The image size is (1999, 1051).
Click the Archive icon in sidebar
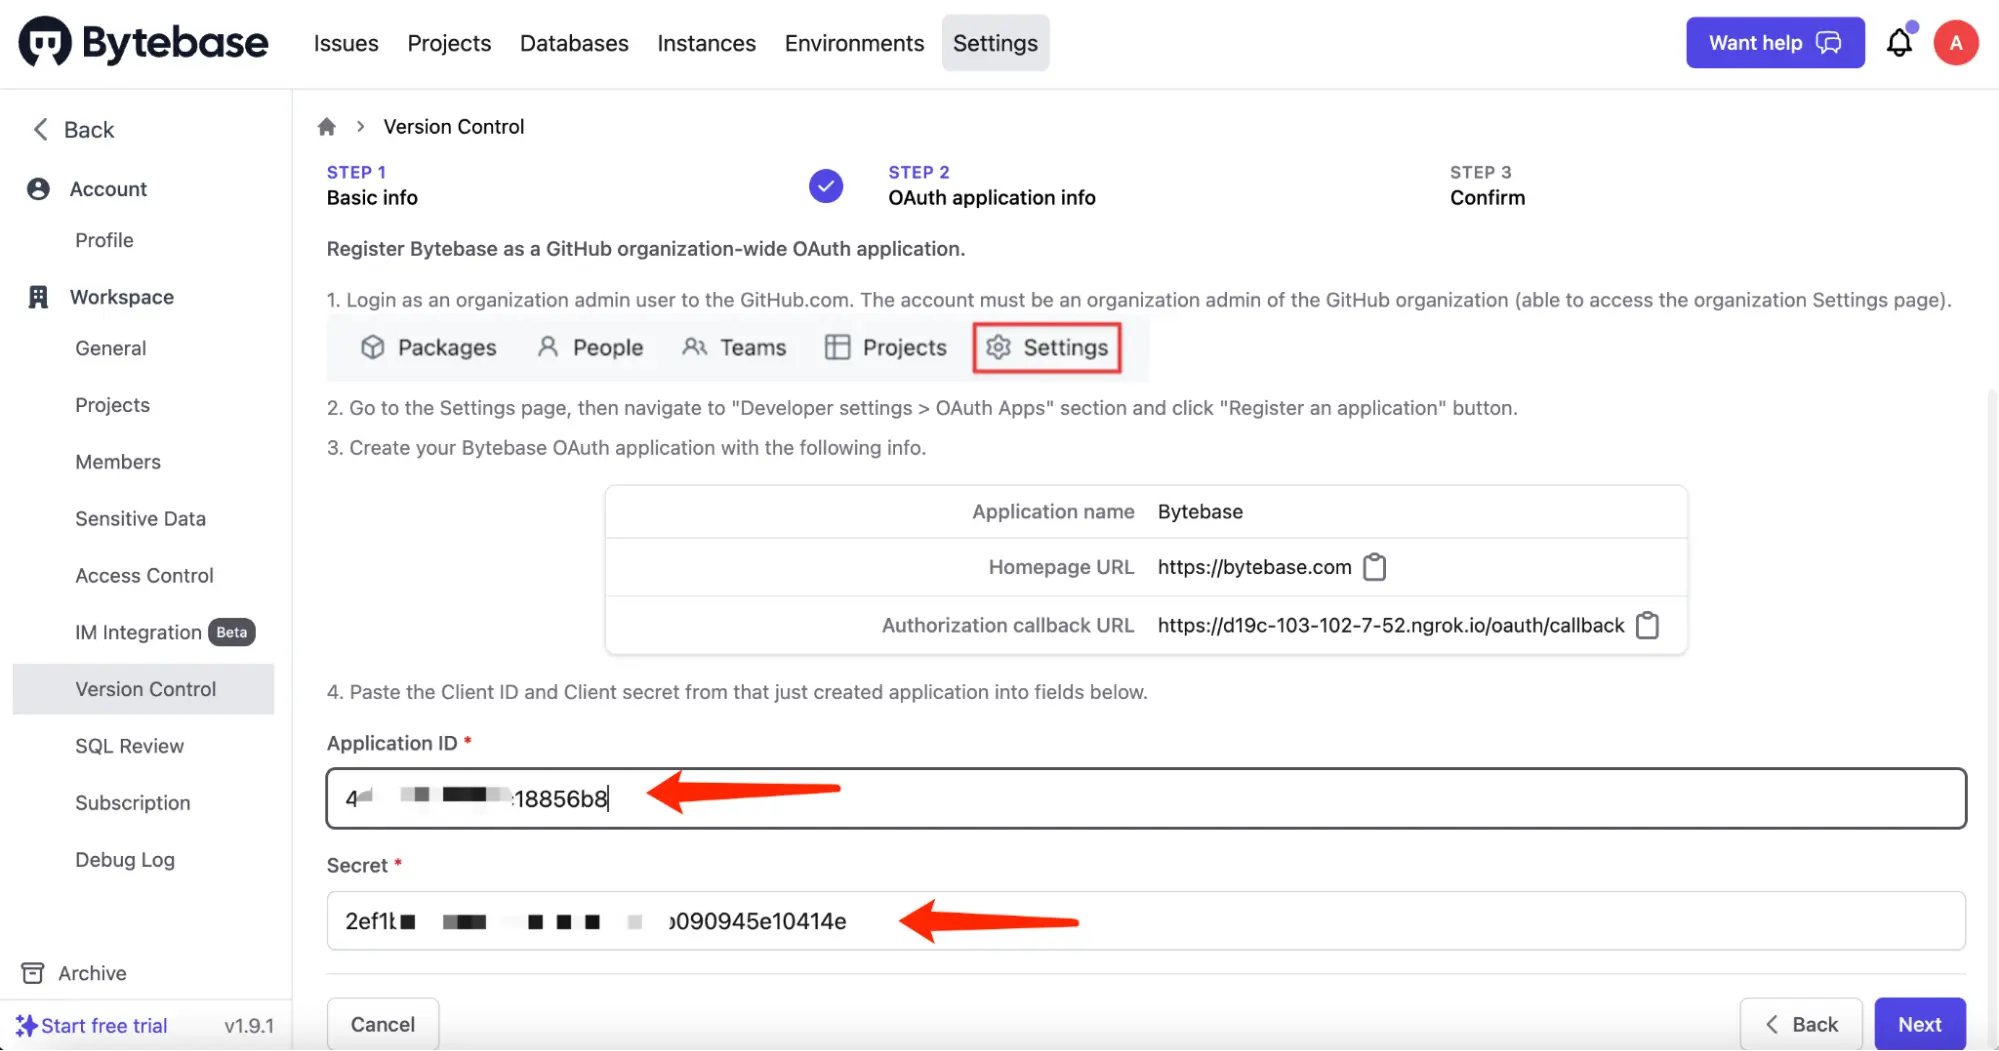[x=33, y=973]
